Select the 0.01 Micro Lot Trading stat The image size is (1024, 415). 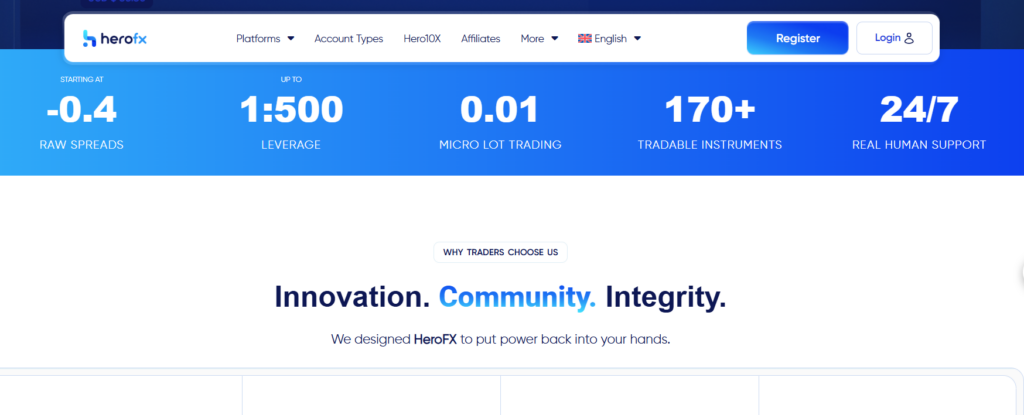pos(500,110)
